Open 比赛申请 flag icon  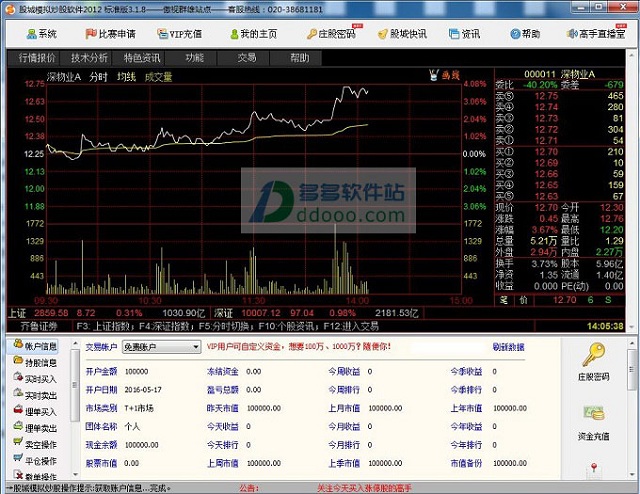(91, 34)
